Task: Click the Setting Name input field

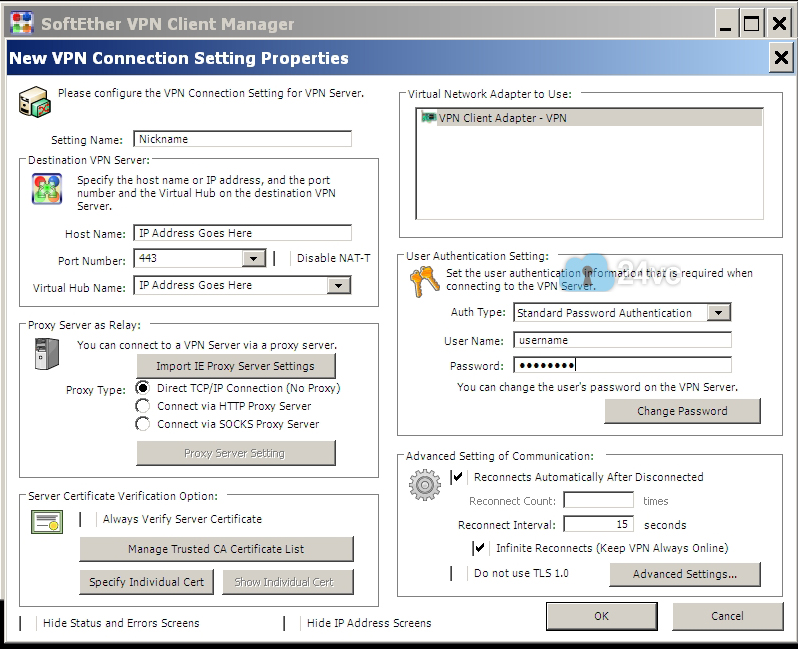Action: [x=242, y=139]
